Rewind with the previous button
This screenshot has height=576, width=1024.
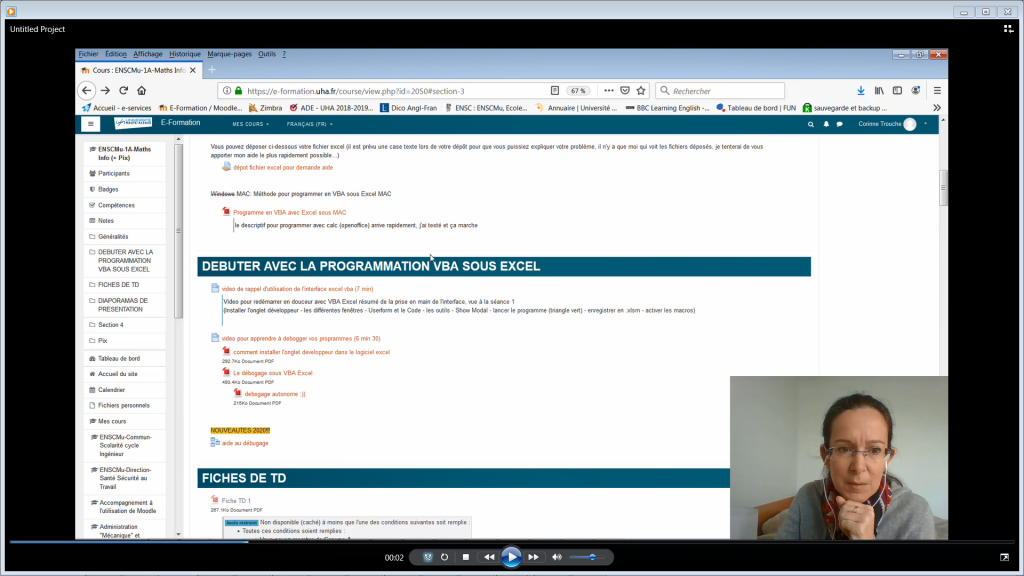click(489, 557)
